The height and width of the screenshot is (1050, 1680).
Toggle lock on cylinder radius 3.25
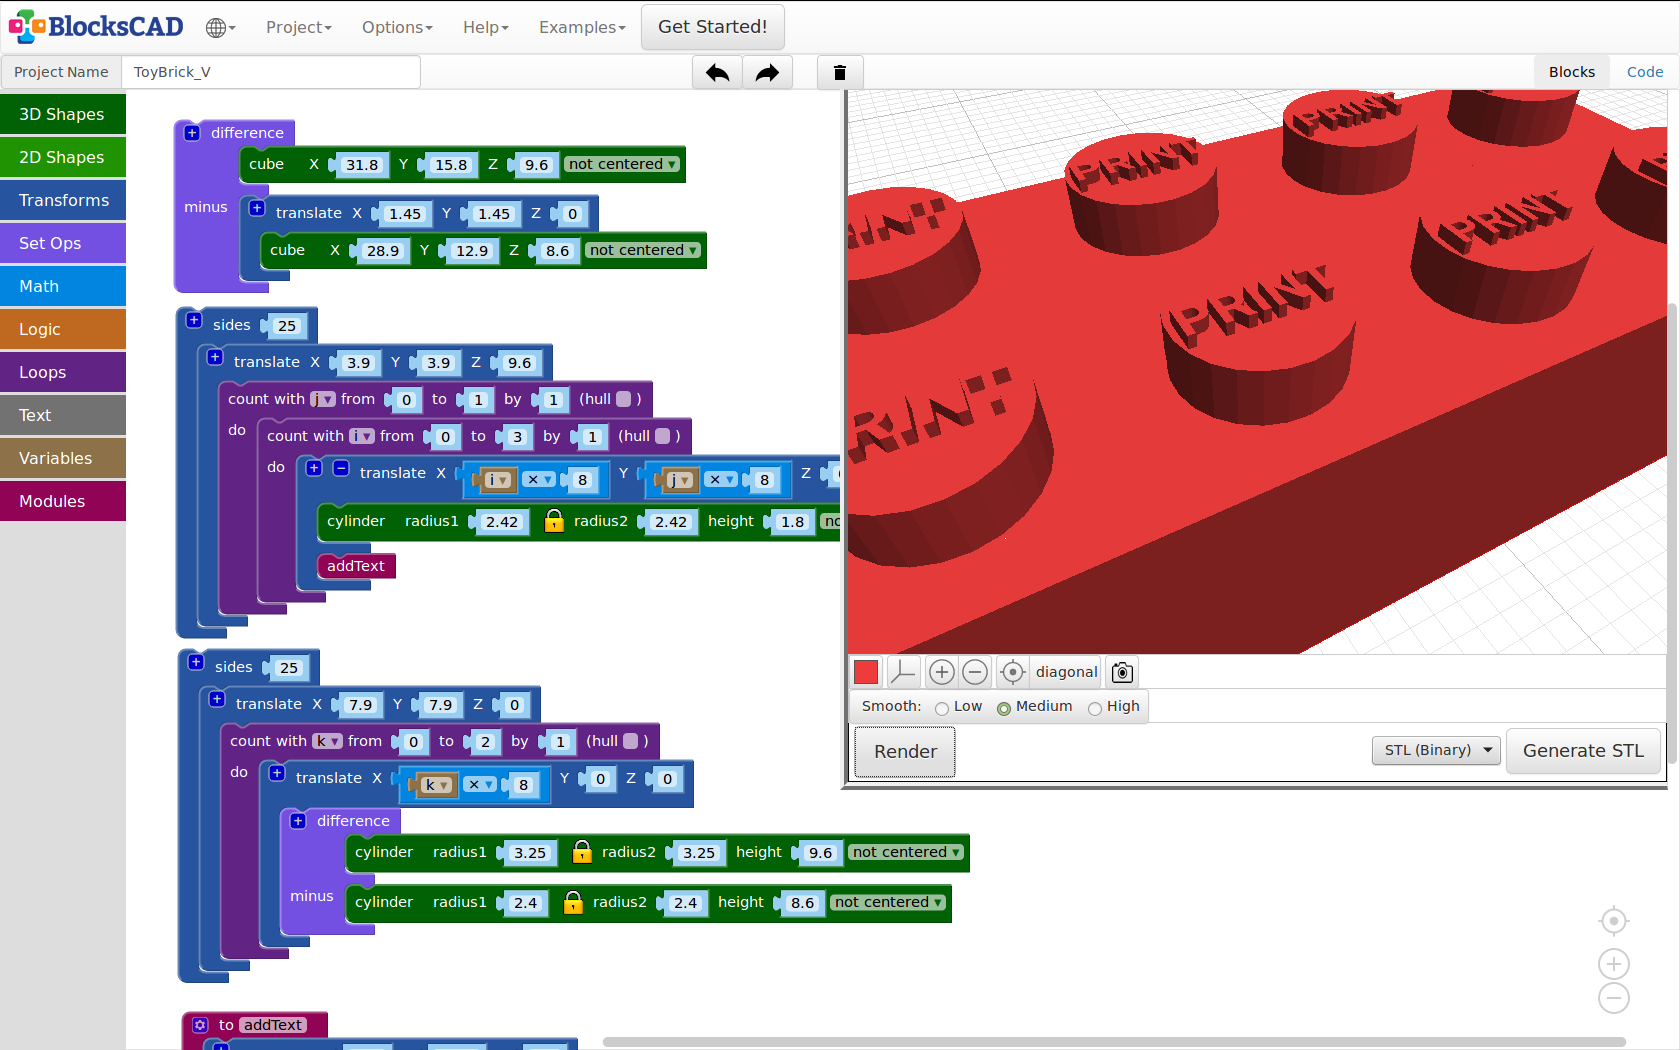click(x=582, y=851)
